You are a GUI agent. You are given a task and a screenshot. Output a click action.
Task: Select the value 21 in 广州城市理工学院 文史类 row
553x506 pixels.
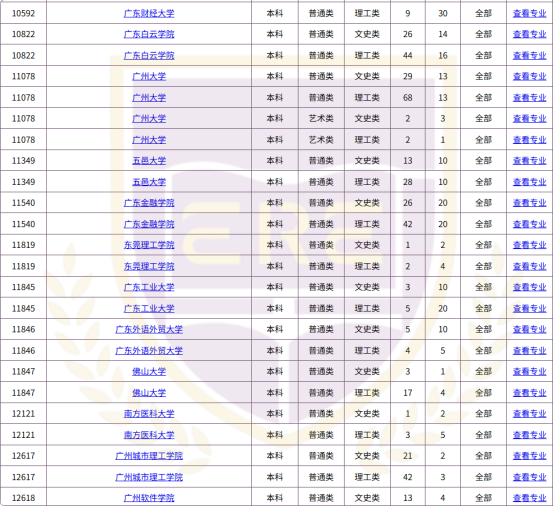pos(408,456)
